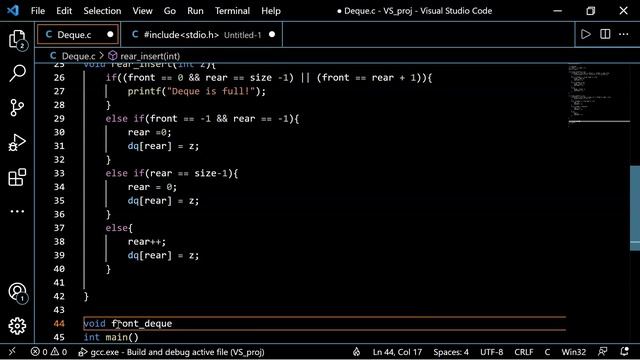Image resolution: width=640 pixels, height=360 pixels.
Task: Show warnings count in status bar
Action: pos(59,352)
